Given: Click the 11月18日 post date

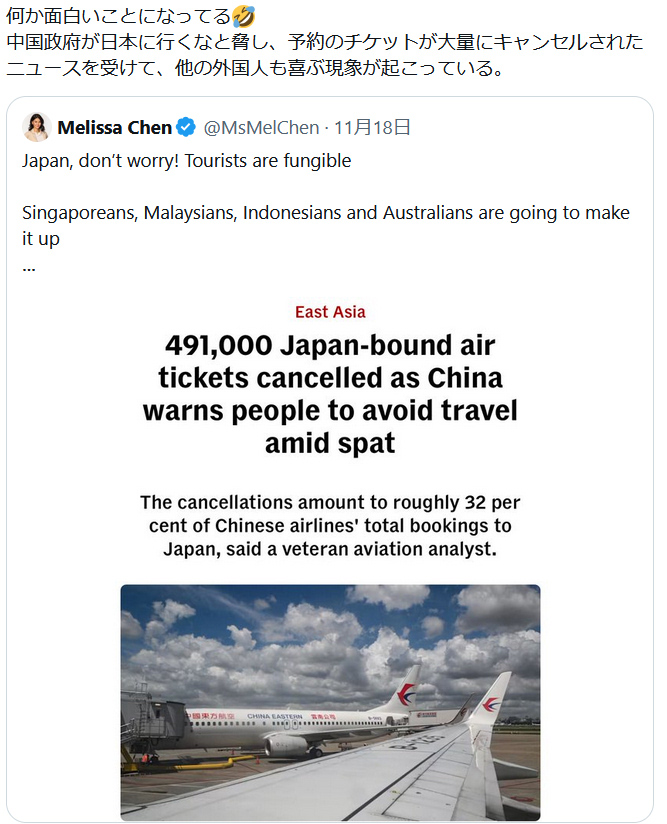Looking at the screenshot, I should click(x=372, y=127).
